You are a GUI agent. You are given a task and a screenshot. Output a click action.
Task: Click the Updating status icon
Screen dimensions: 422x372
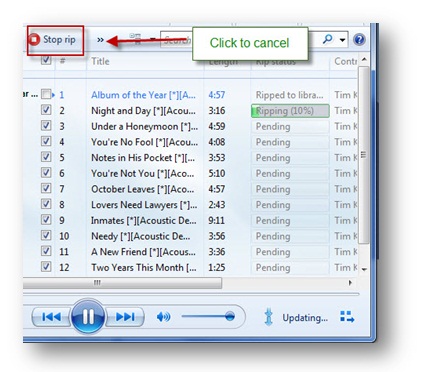[x=269, y=317]
